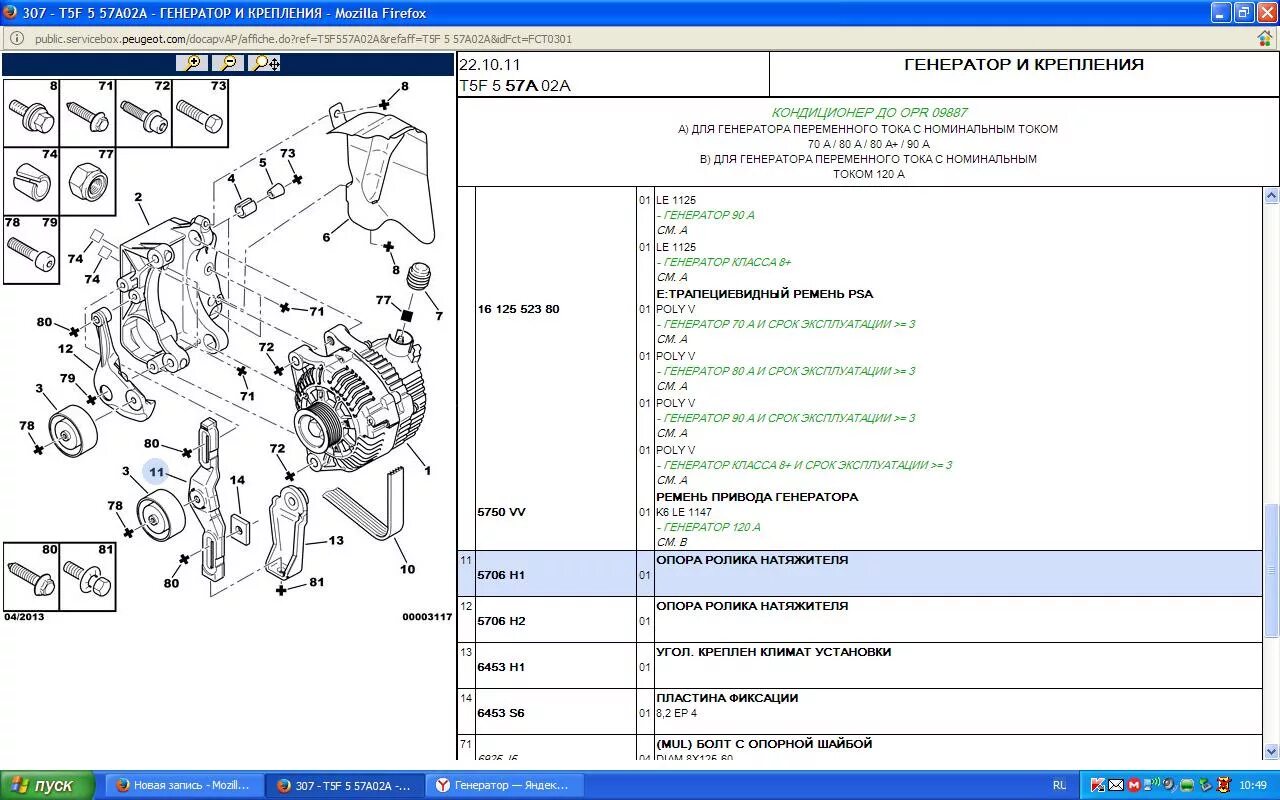This screenshot has width=1280, height=800.
Task: Click callout 2 support bracket in diagram
Action: tap(138, 197)
